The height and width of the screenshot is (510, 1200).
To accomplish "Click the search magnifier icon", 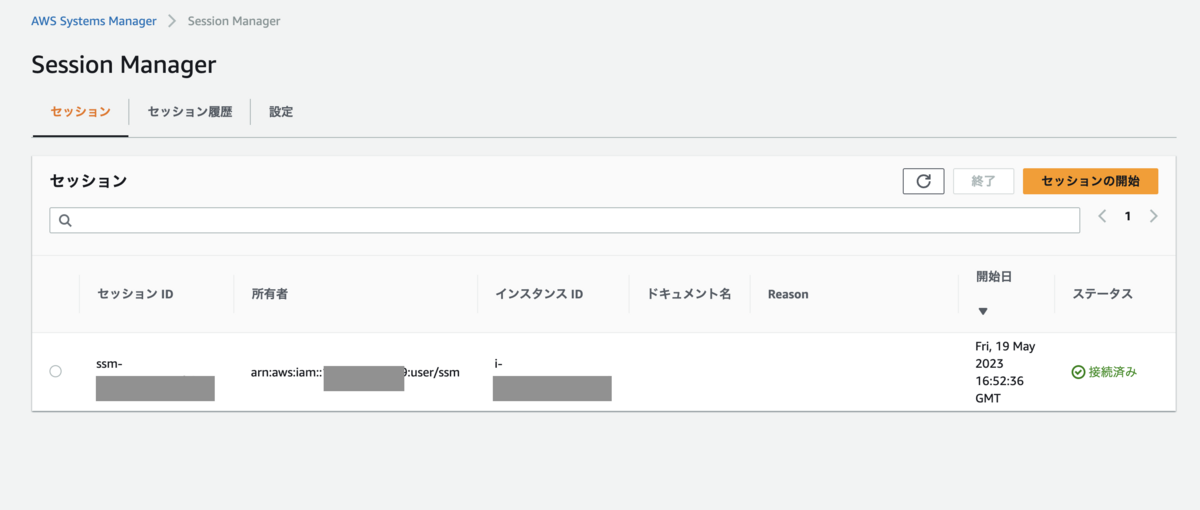I will pos(65,220).
